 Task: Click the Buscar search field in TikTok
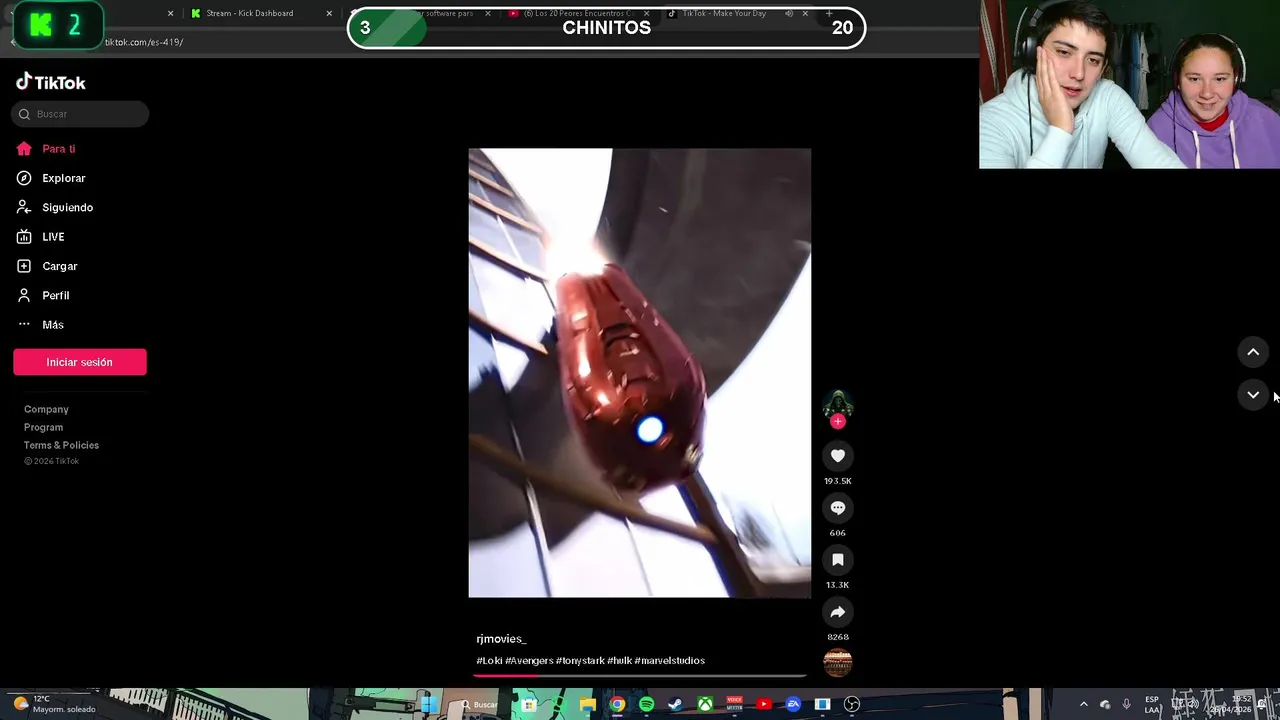80,114
